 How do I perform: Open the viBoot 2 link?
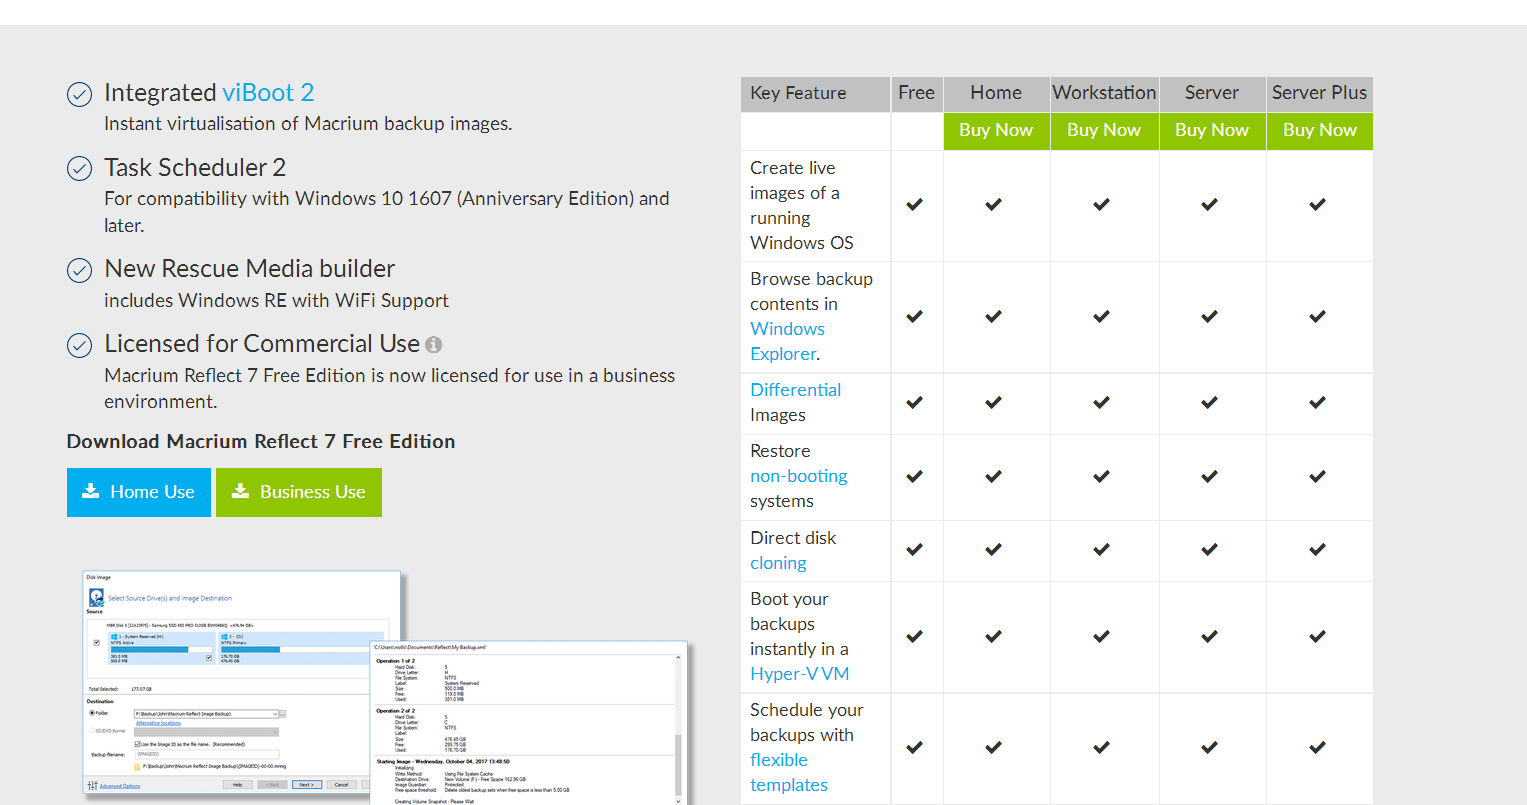[268, 93]
